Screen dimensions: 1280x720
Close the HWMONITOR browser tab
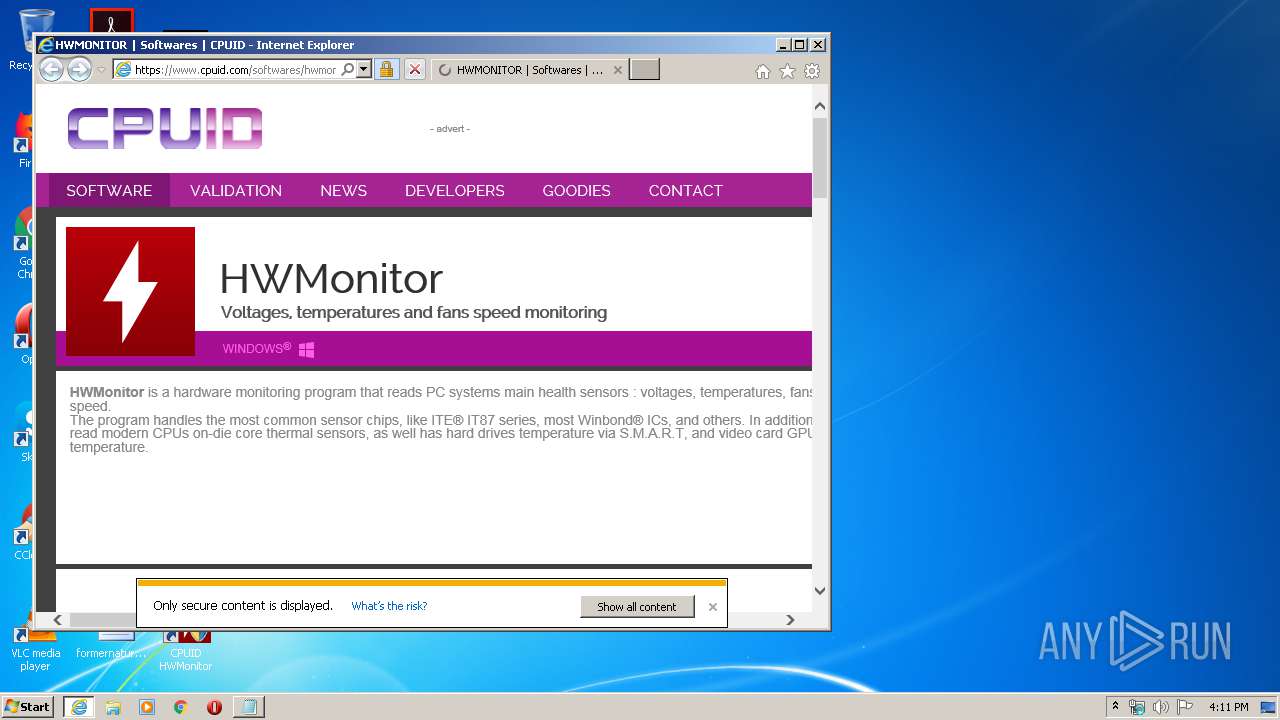tap(617, 70)
